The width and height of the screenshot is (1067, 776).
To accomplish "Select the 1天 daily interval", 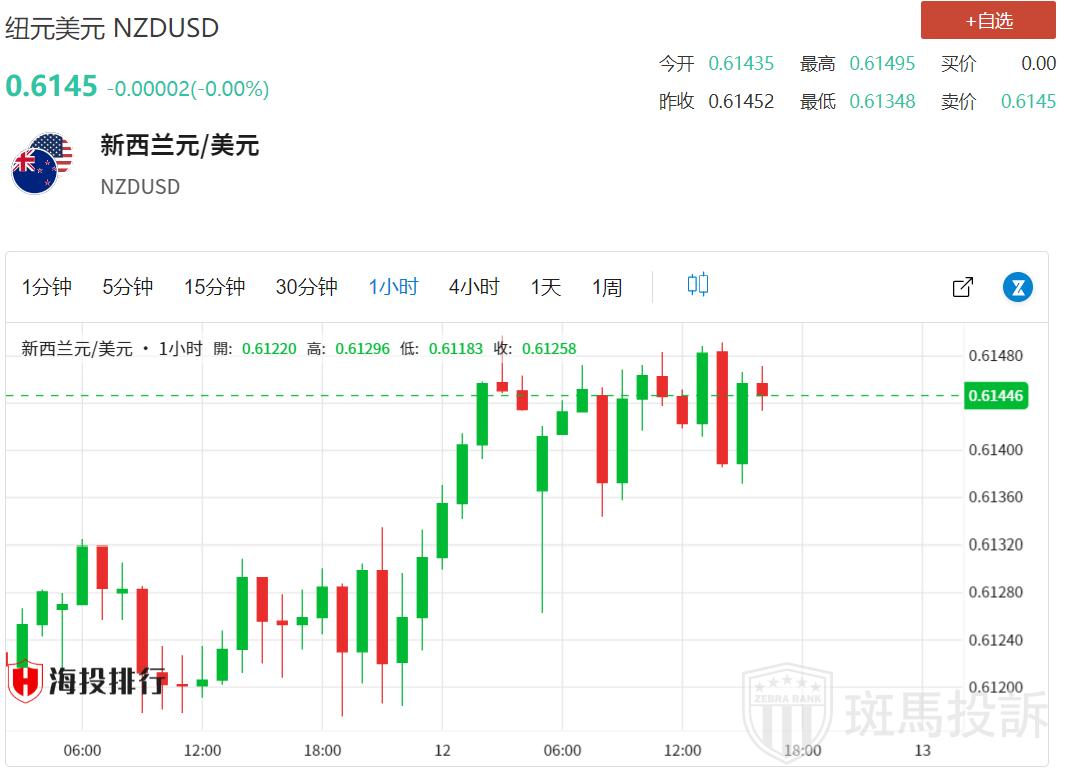I will point(545,287).
